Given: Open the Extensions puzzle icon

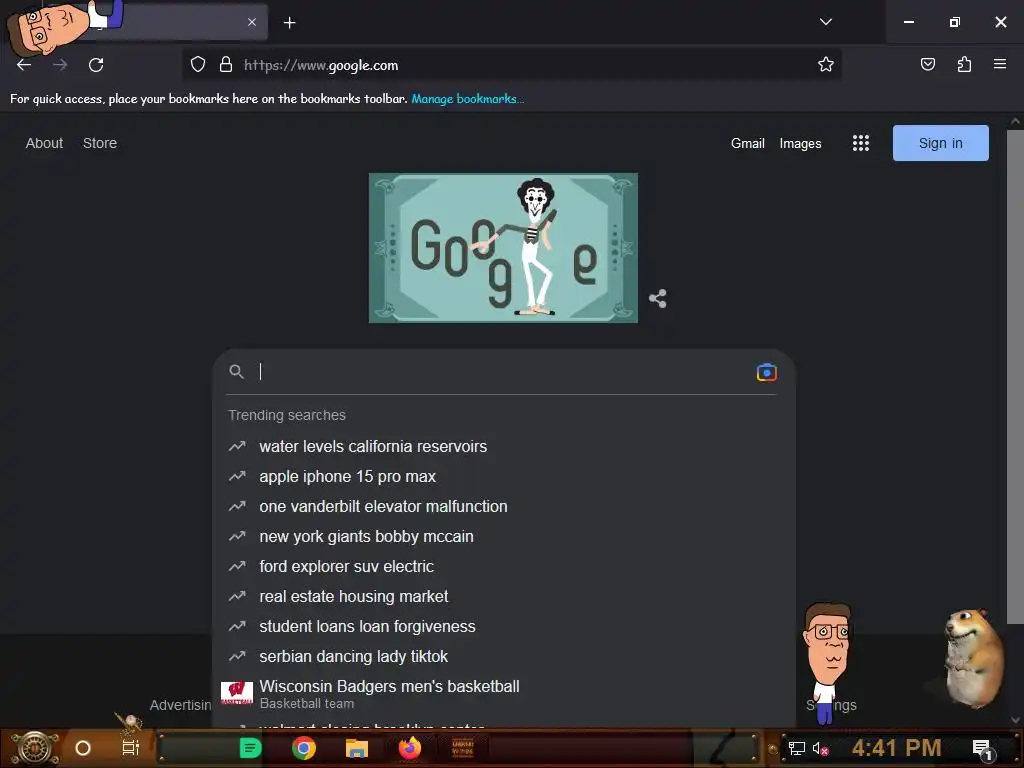Looking at the screenshot, I should pos(964,64).
